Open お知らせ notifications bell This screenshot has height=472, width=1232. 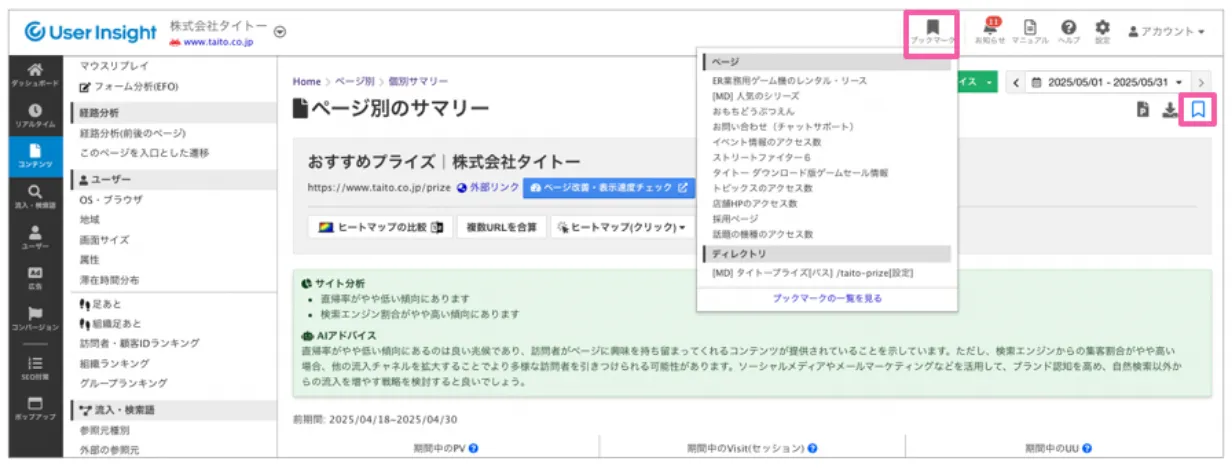pos(990,32)
